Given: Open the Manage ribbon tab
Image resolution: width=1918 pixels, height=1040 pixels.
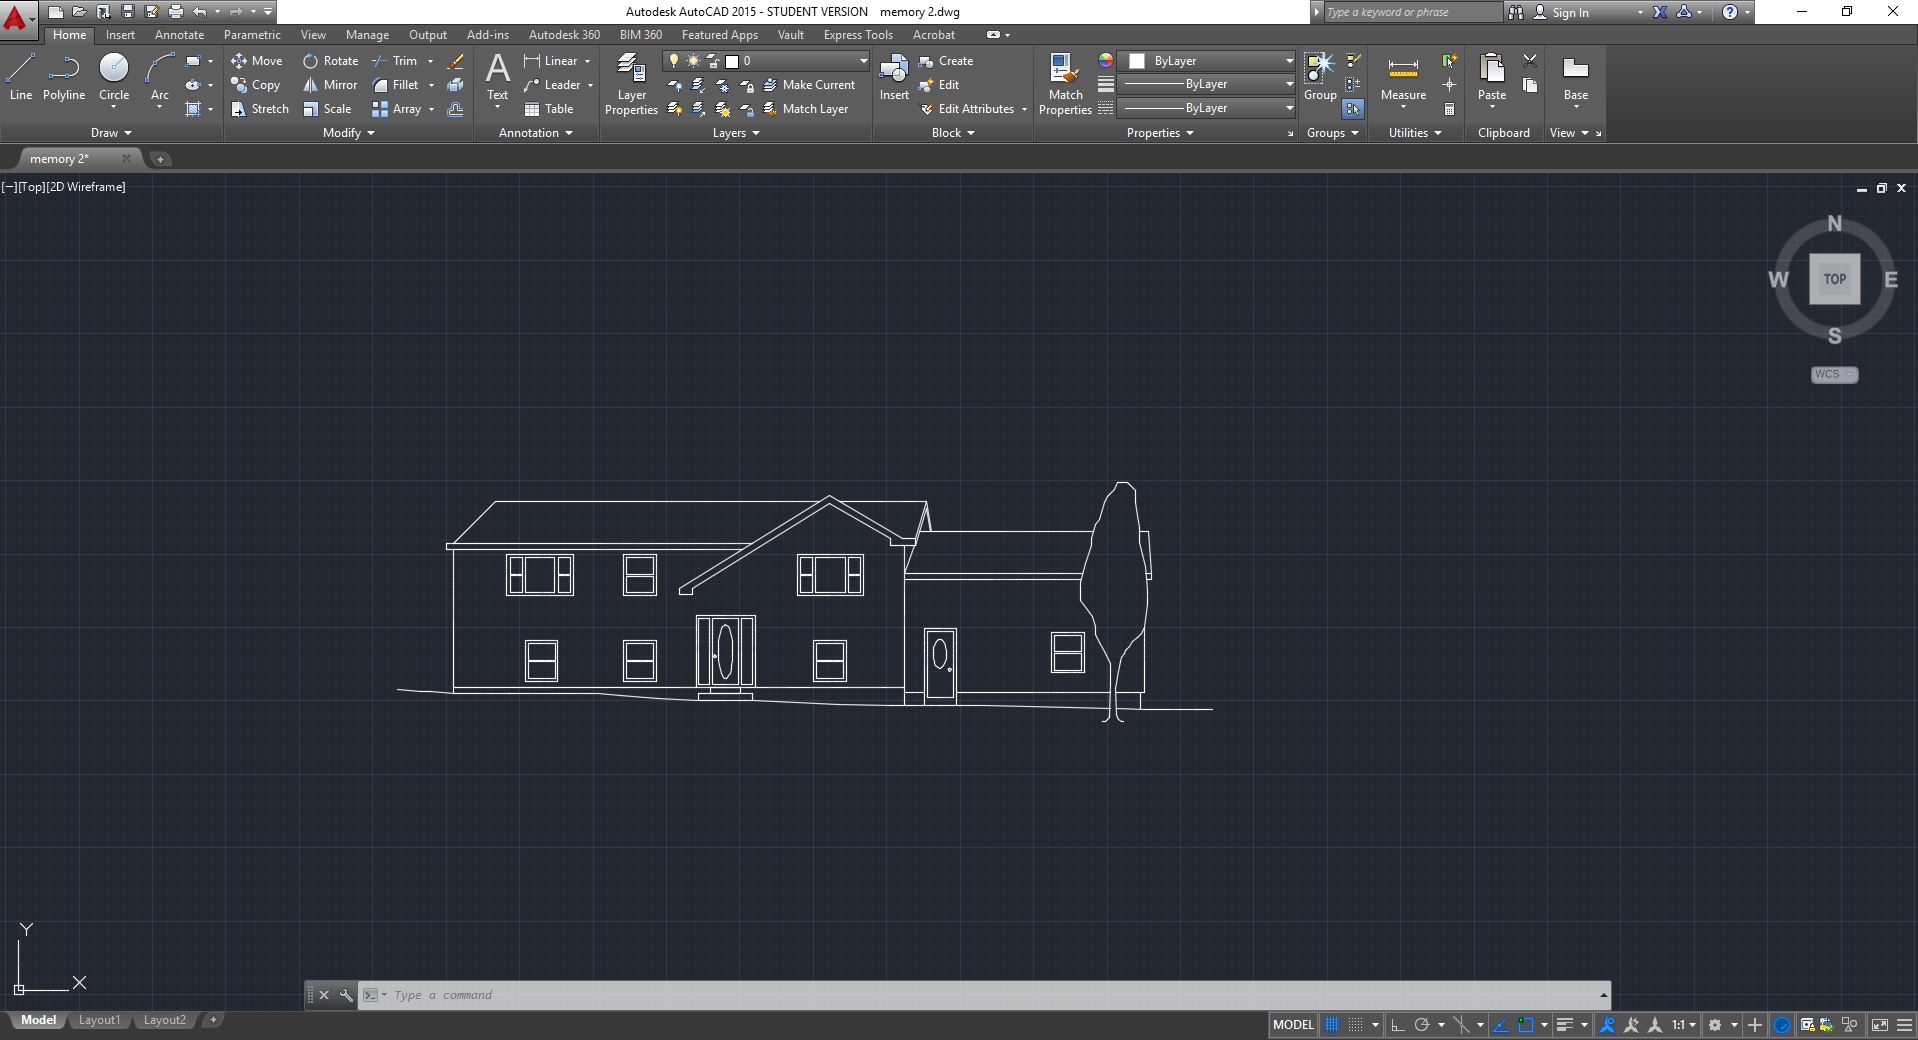Looking at the screenshot, I should tap(367, 35).
